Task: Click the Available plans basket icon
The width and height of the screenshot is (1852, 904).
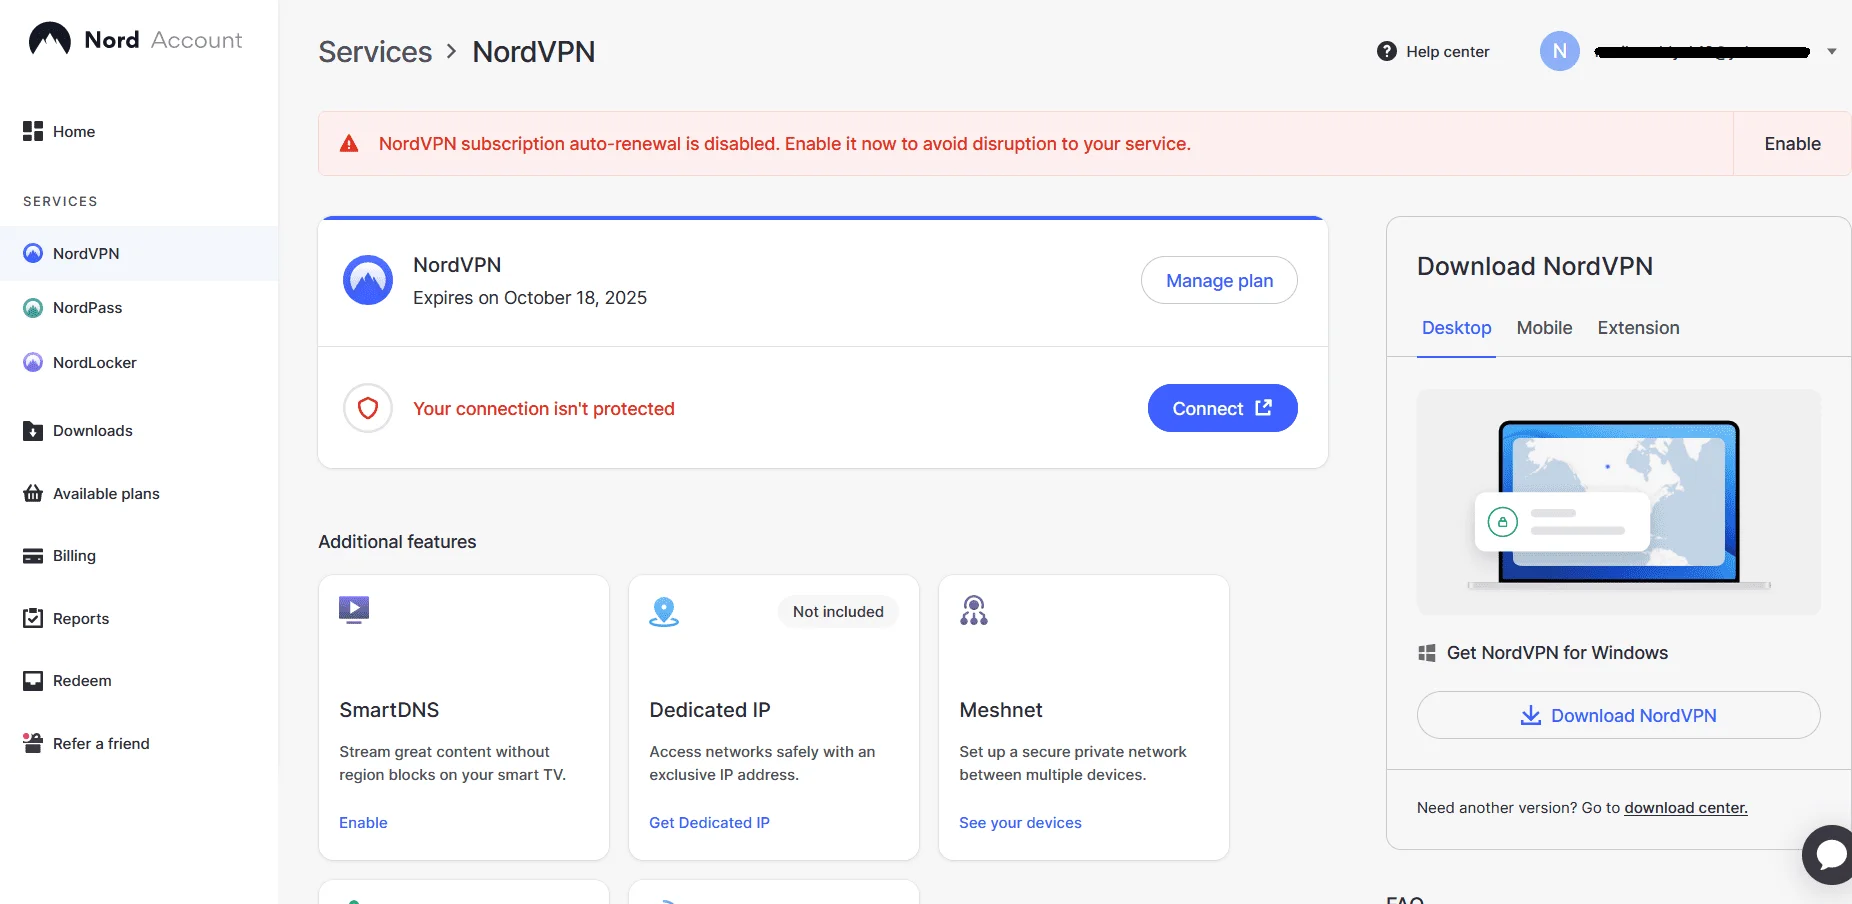Action: point(33,493)
